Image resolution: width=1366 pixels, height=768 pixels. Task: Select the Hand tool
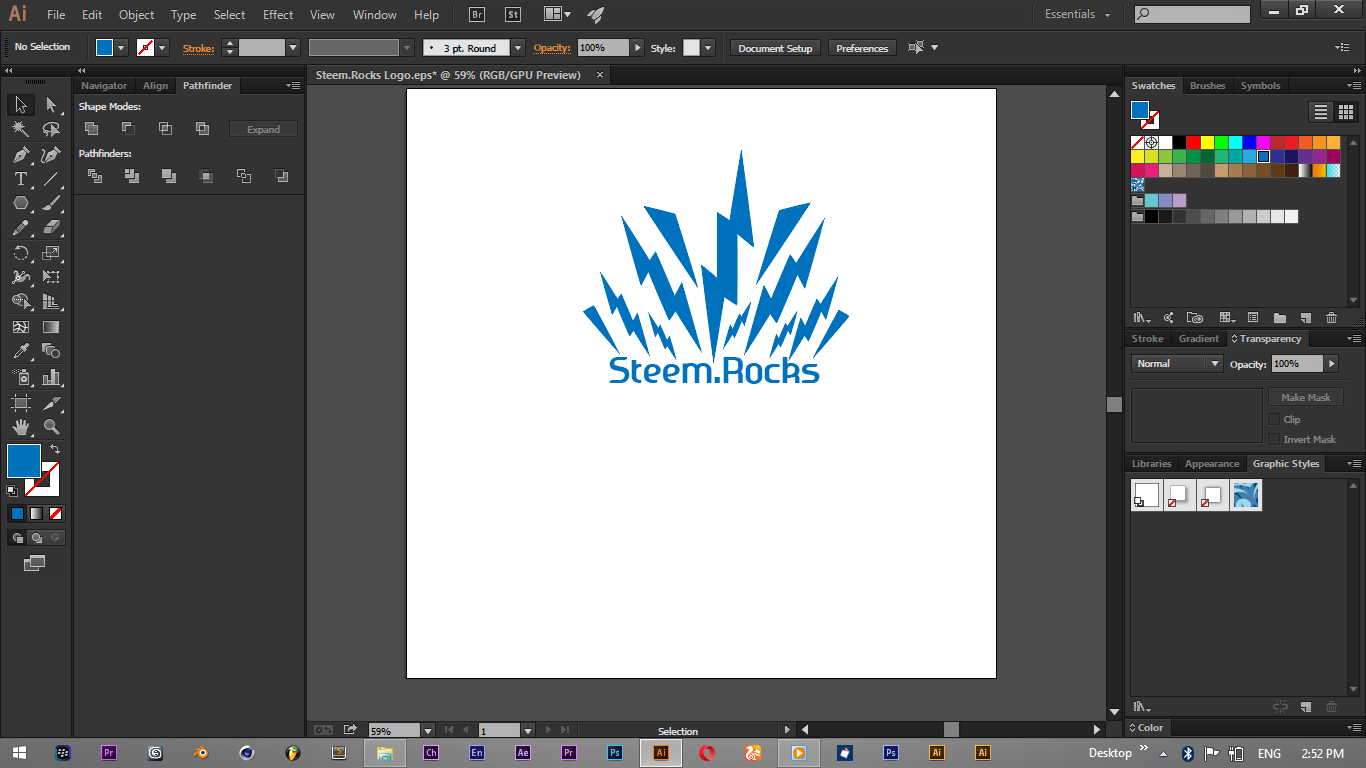[20, 427]
